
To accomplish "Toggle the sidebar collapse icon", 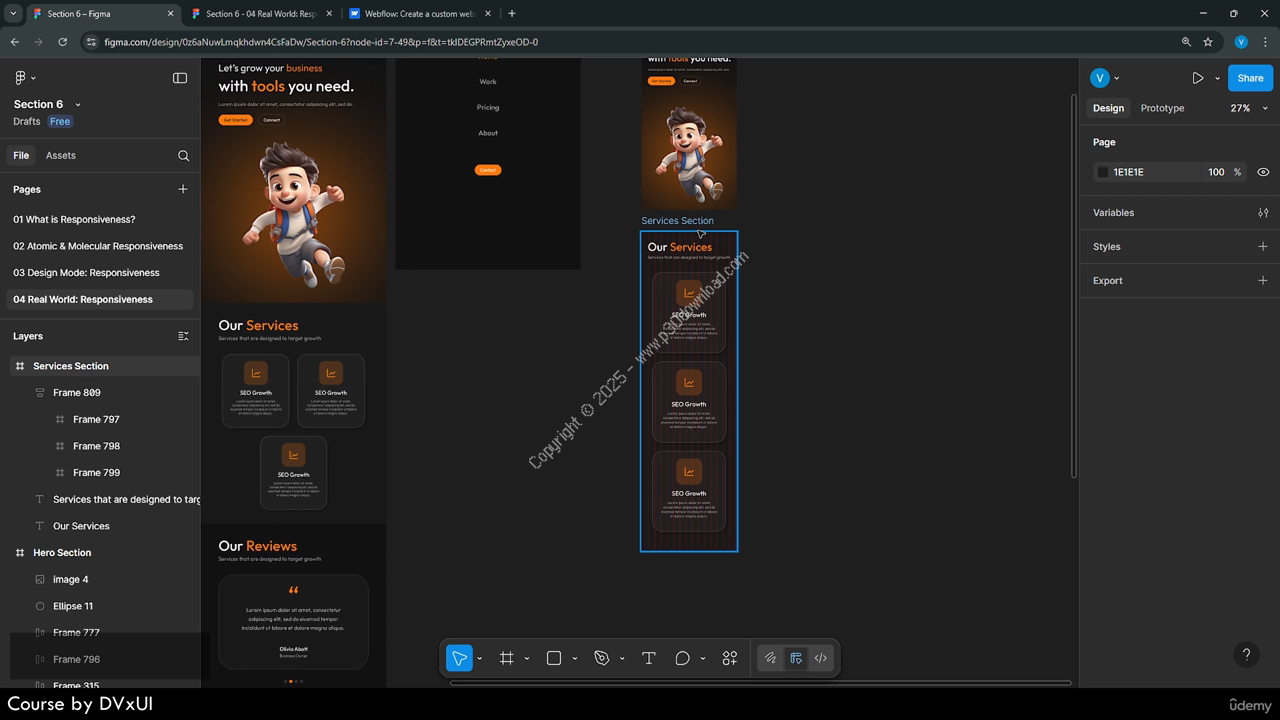I will click(180, 78).
